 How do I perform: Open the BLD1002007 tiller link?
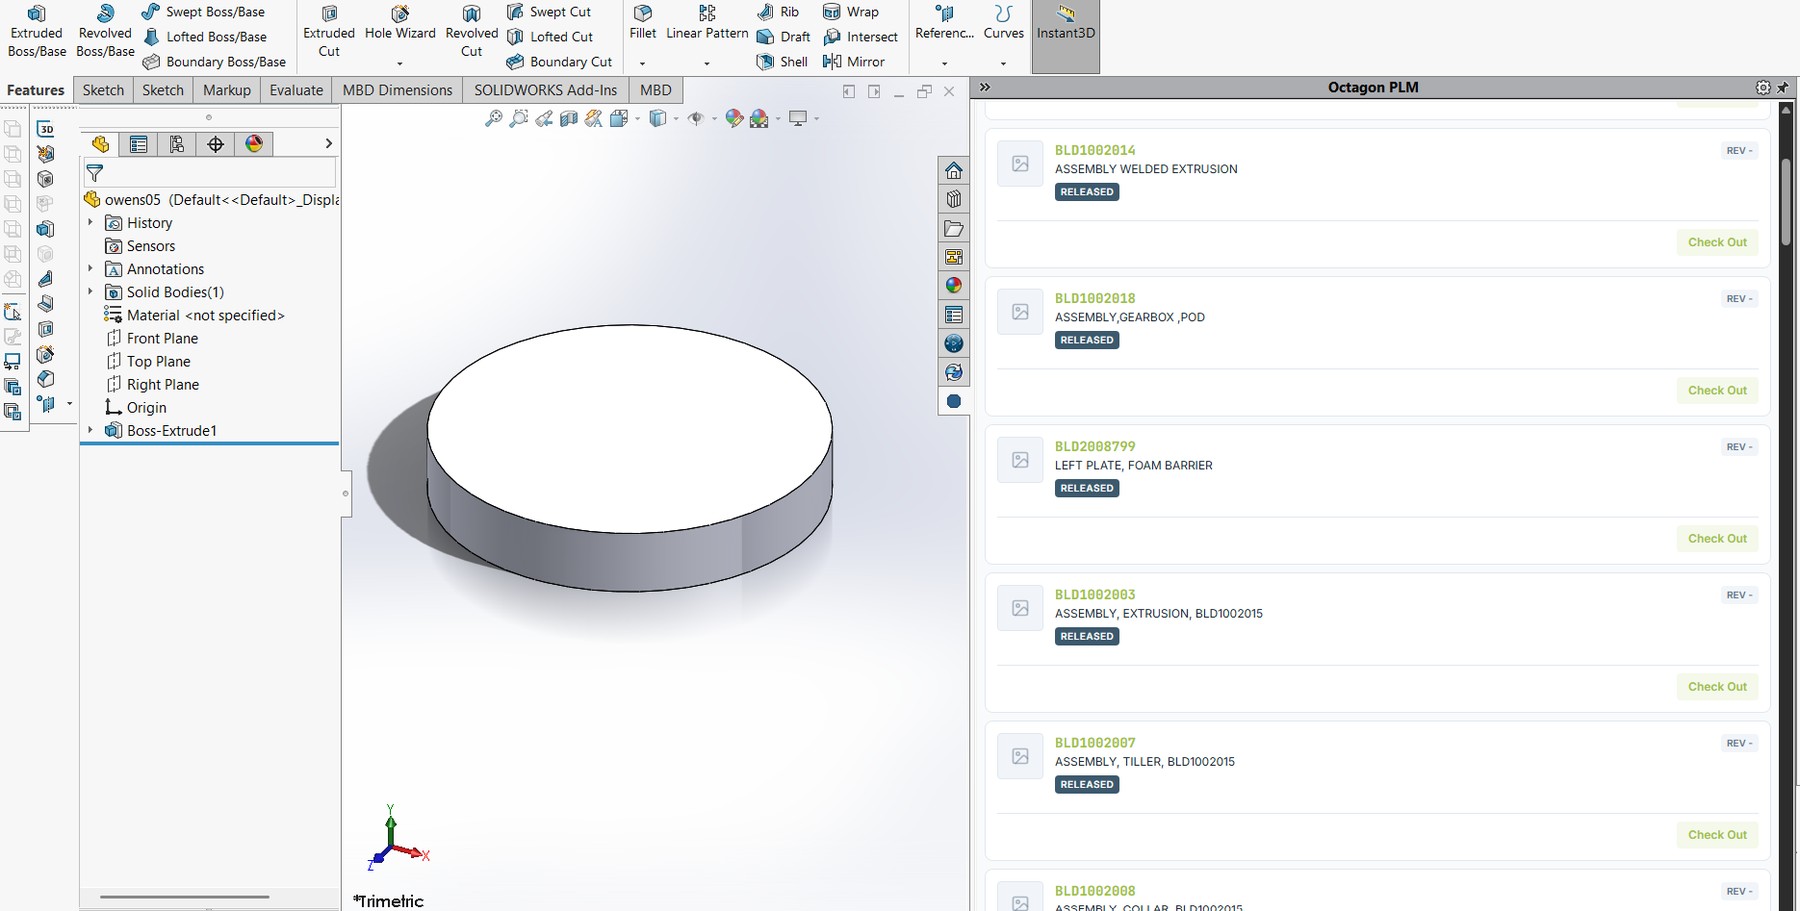(1095, 742)
